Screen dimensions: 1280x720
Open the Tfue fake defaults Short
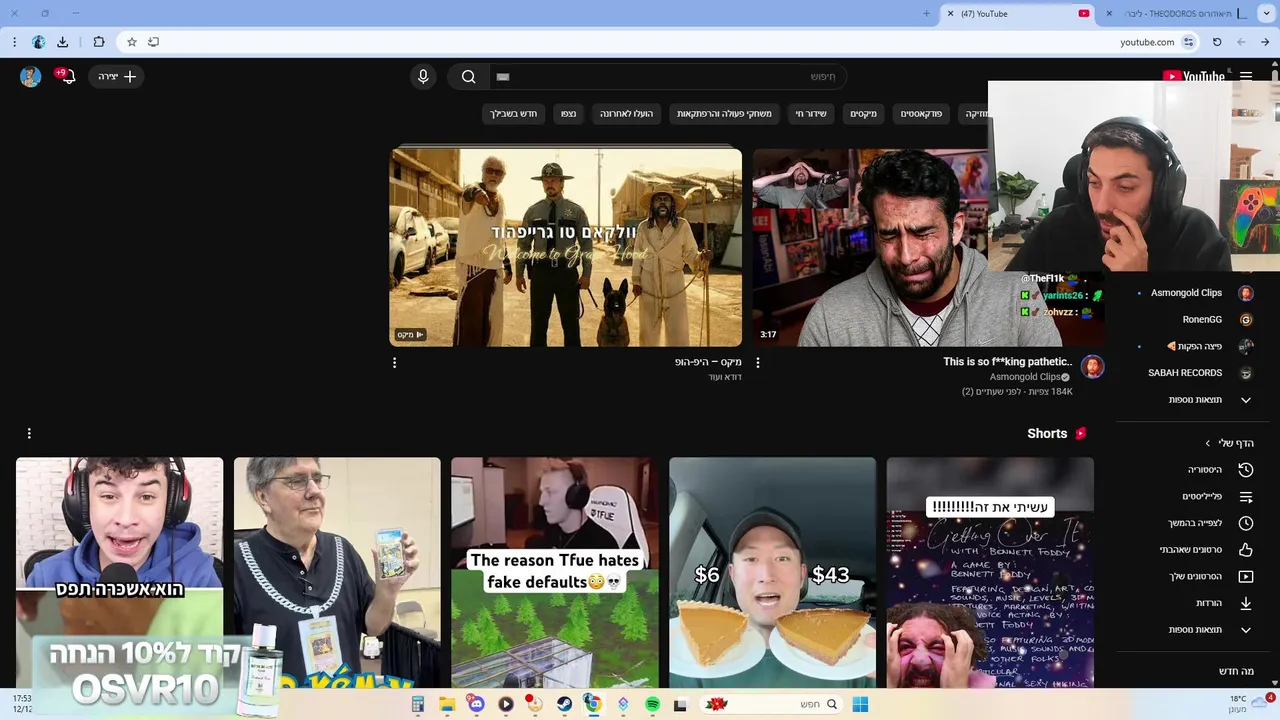(x=555, y=573)
